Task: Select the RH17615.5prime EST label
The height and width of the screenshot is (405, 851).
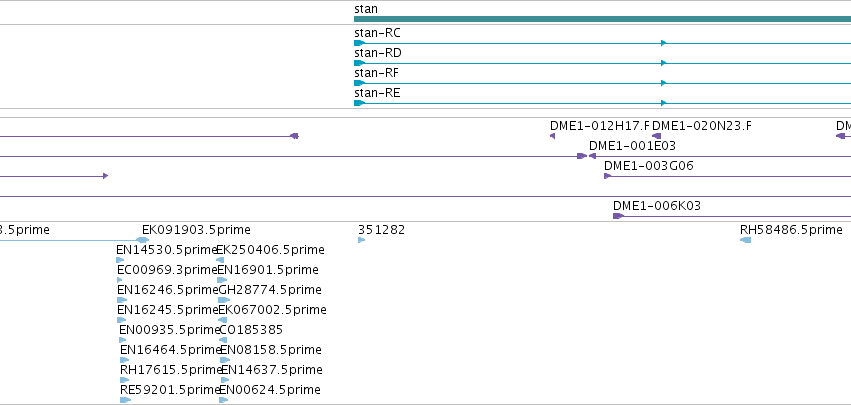Action: click(171, 370)
